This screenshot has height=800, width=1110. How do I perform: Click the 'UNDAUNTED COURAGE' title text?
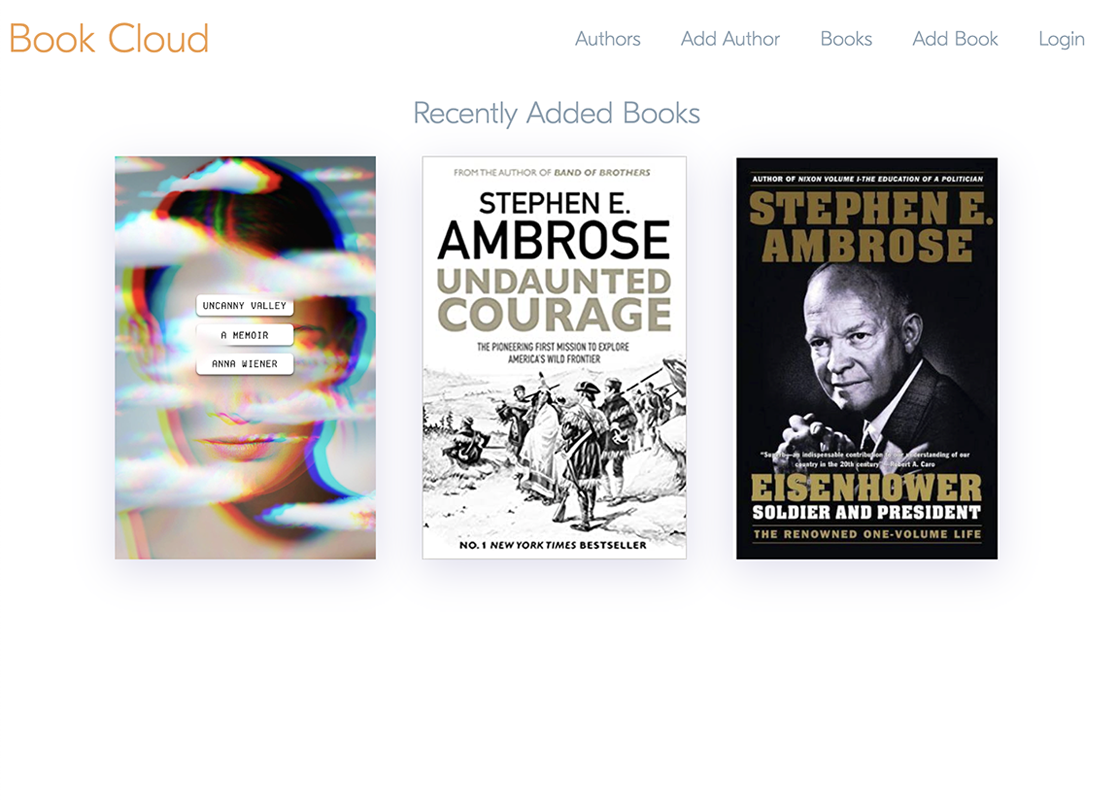click(554, 299)
